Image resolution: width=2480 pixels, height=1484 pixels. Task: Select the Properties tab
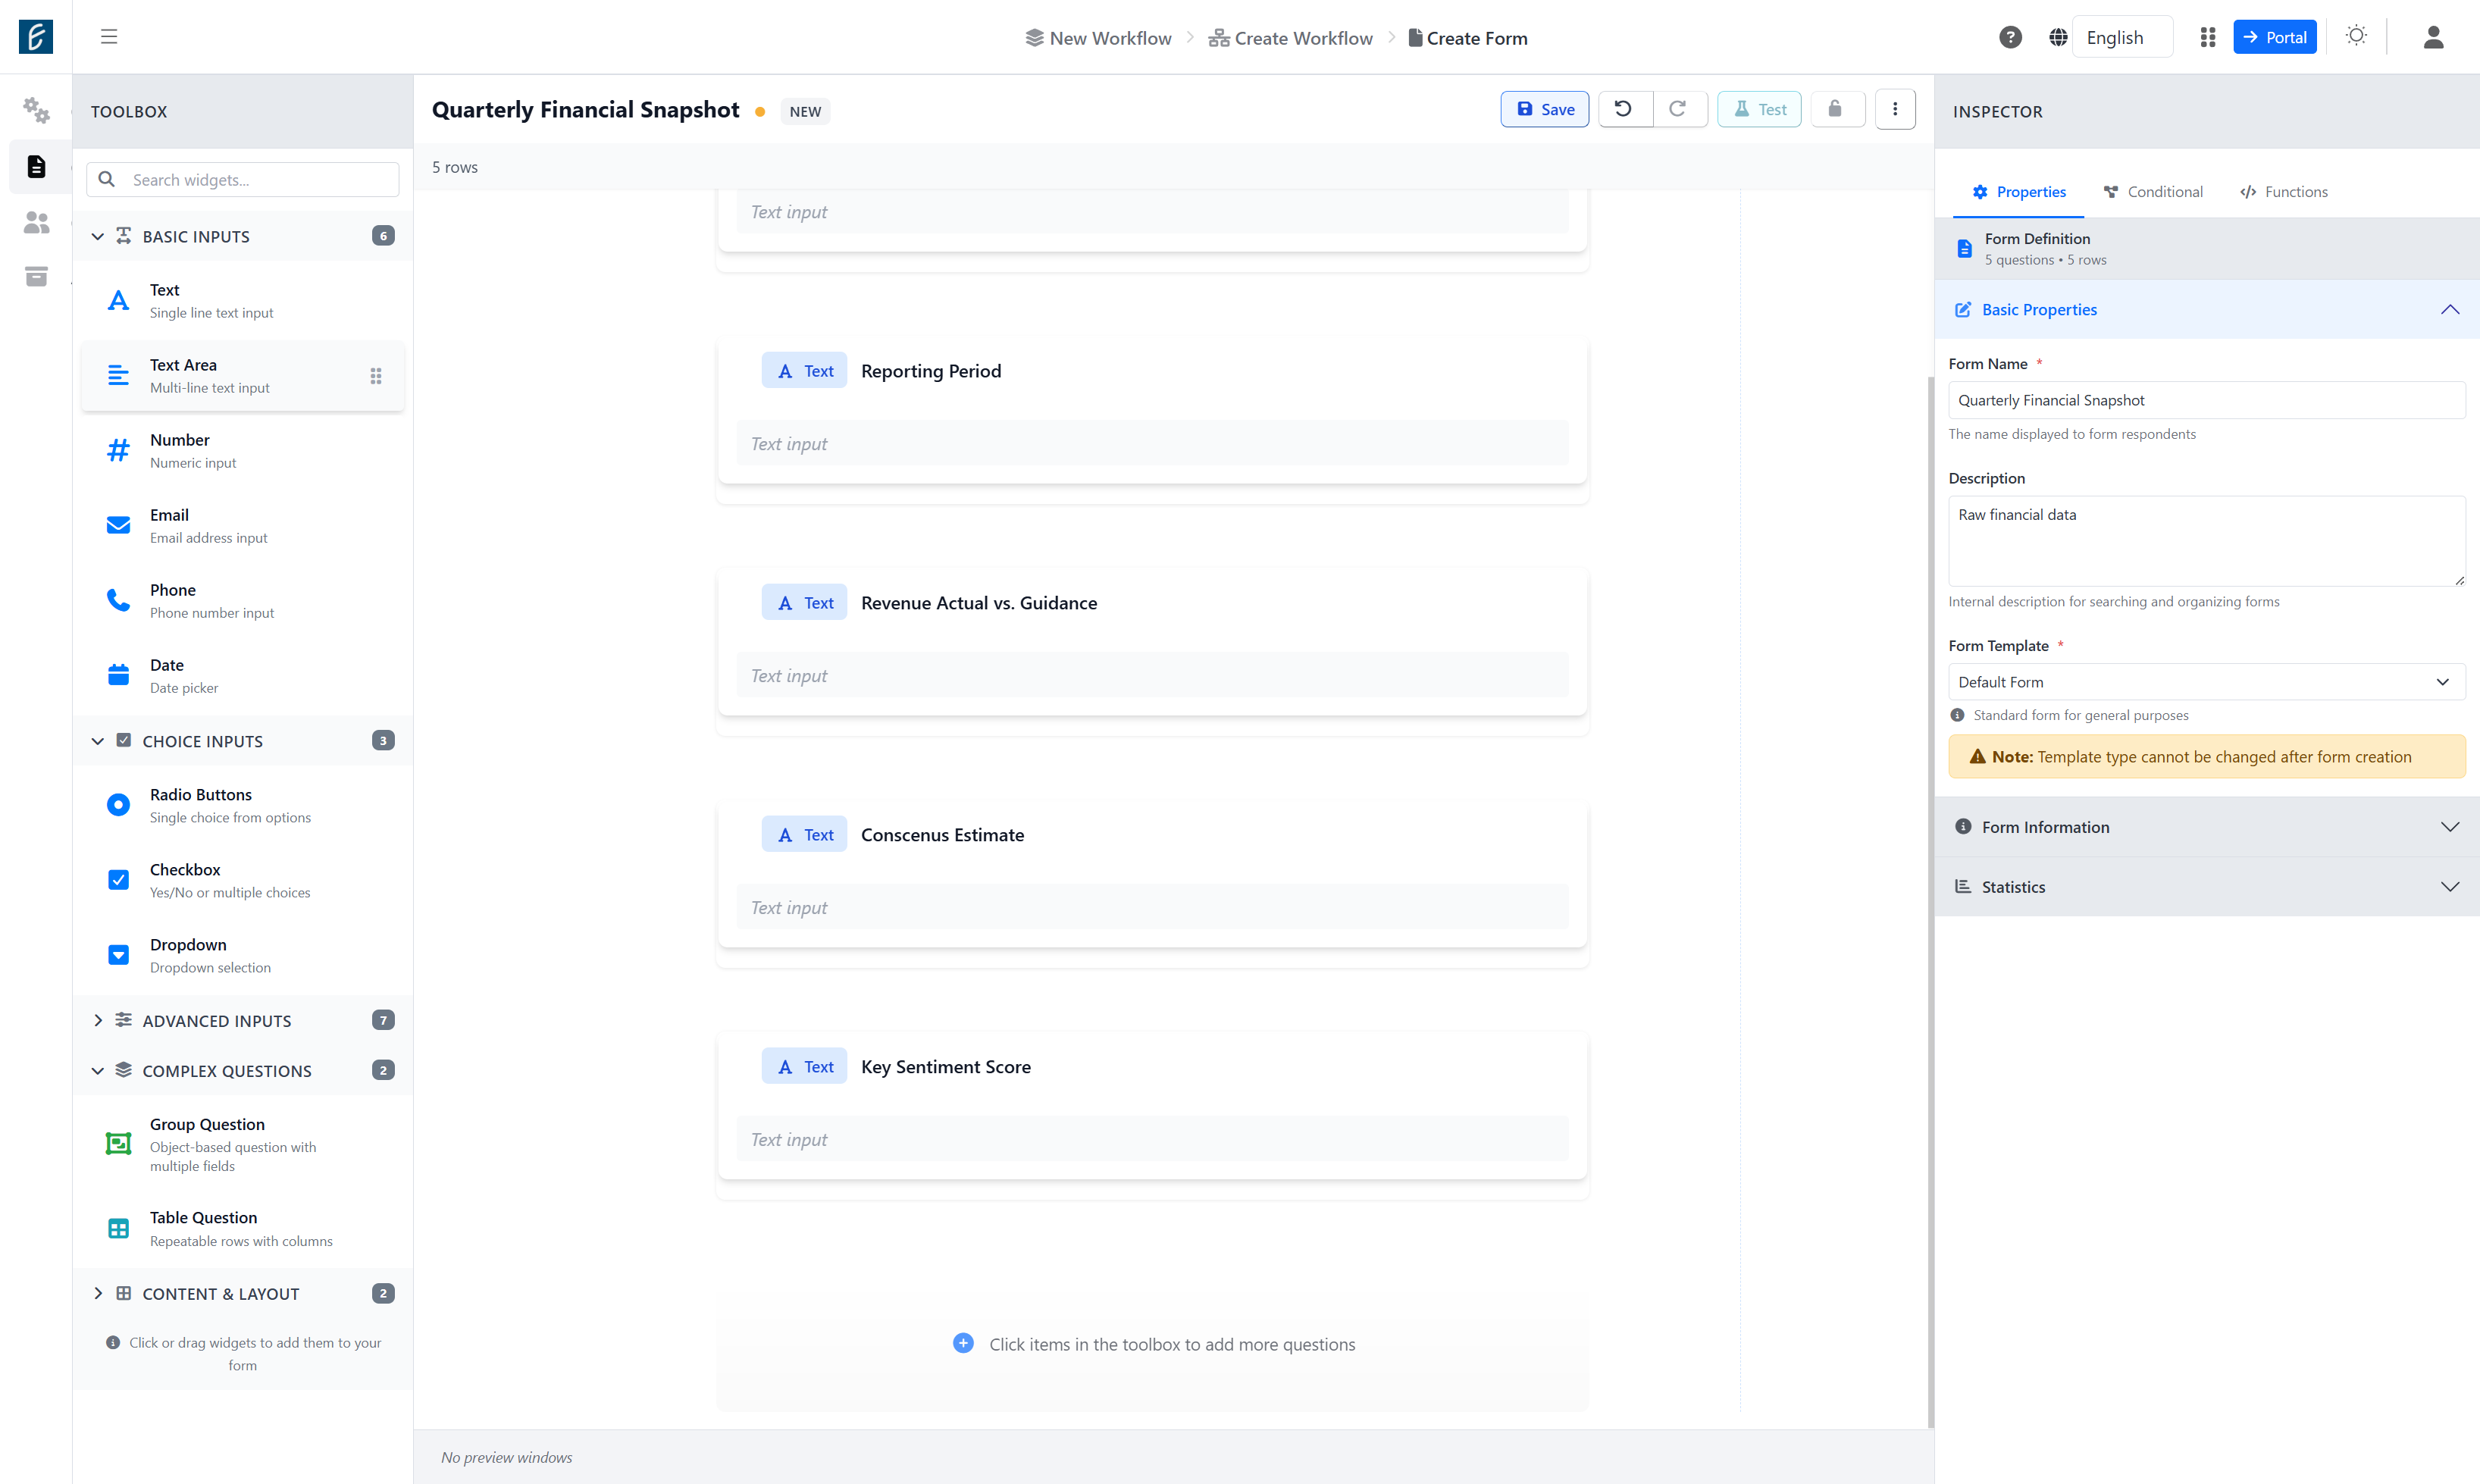2019,192
